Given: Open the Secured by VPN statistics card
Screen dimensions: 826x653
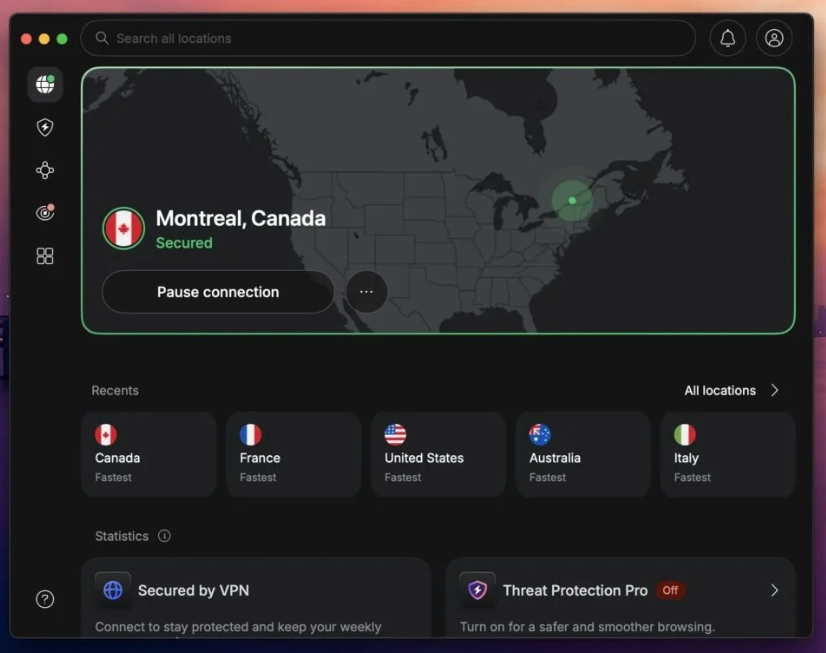Looking at the screenshot, I should coord(257,598).
